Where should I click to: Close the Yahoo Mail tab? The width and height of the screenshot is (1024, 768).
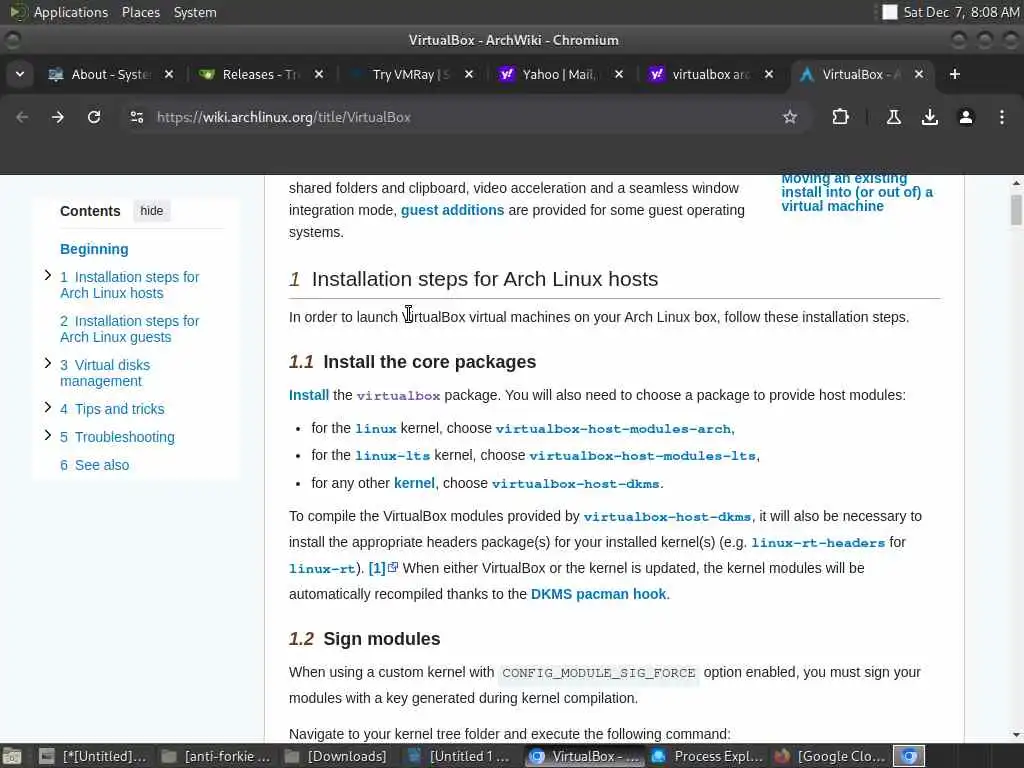pos(619,74)
